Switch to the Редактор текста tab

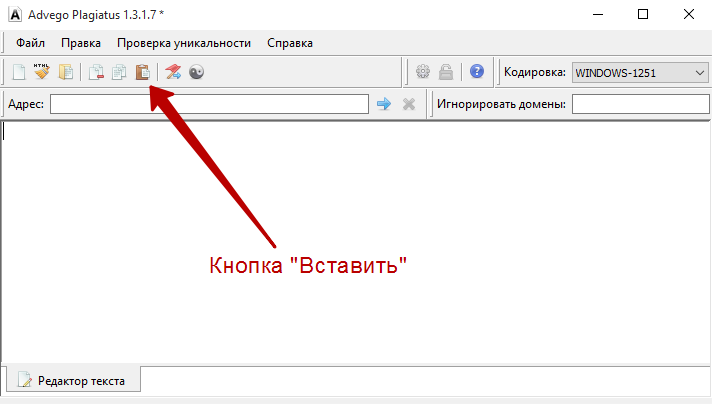coord(73,380)
